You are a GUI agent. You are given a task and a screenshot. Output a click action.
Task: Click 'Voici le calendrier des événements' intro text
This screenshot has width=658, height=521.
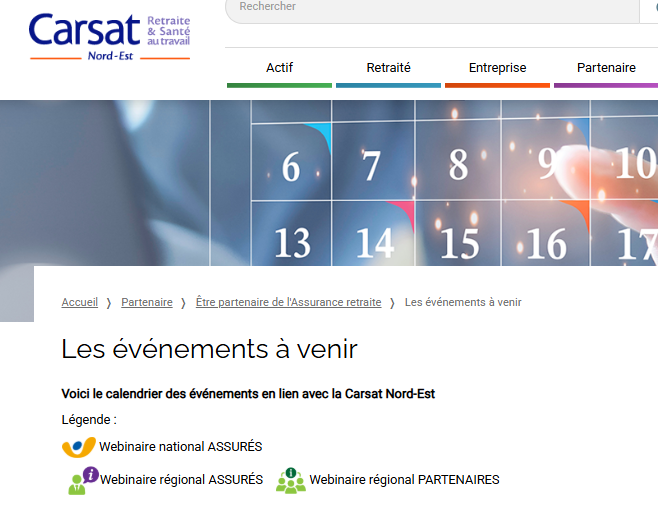click(x=248, y=394)
